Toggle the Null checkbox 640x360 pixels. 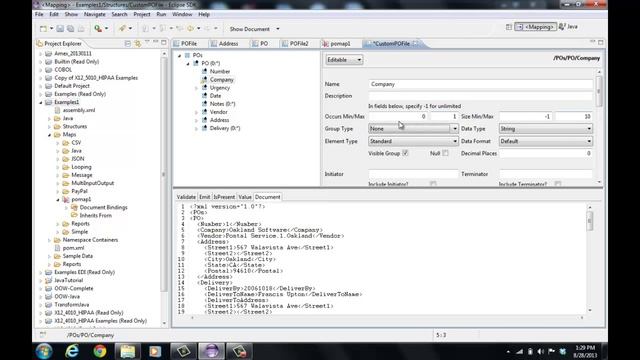coord(445,153)
